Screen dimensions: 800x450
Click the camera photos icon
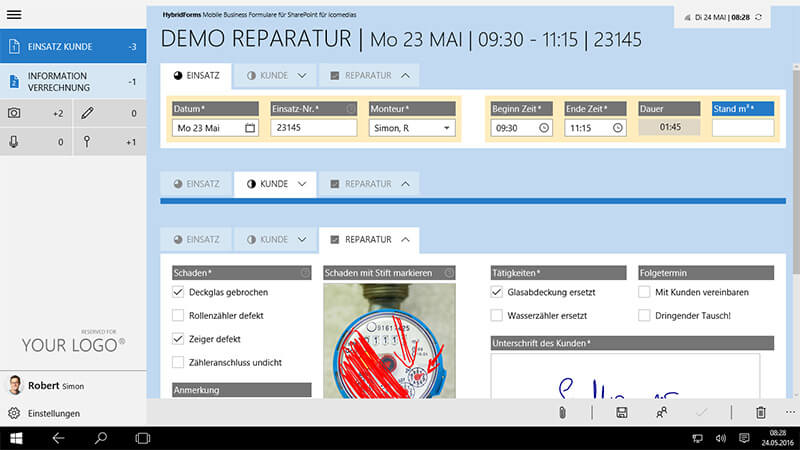click(x=14, y=114)
